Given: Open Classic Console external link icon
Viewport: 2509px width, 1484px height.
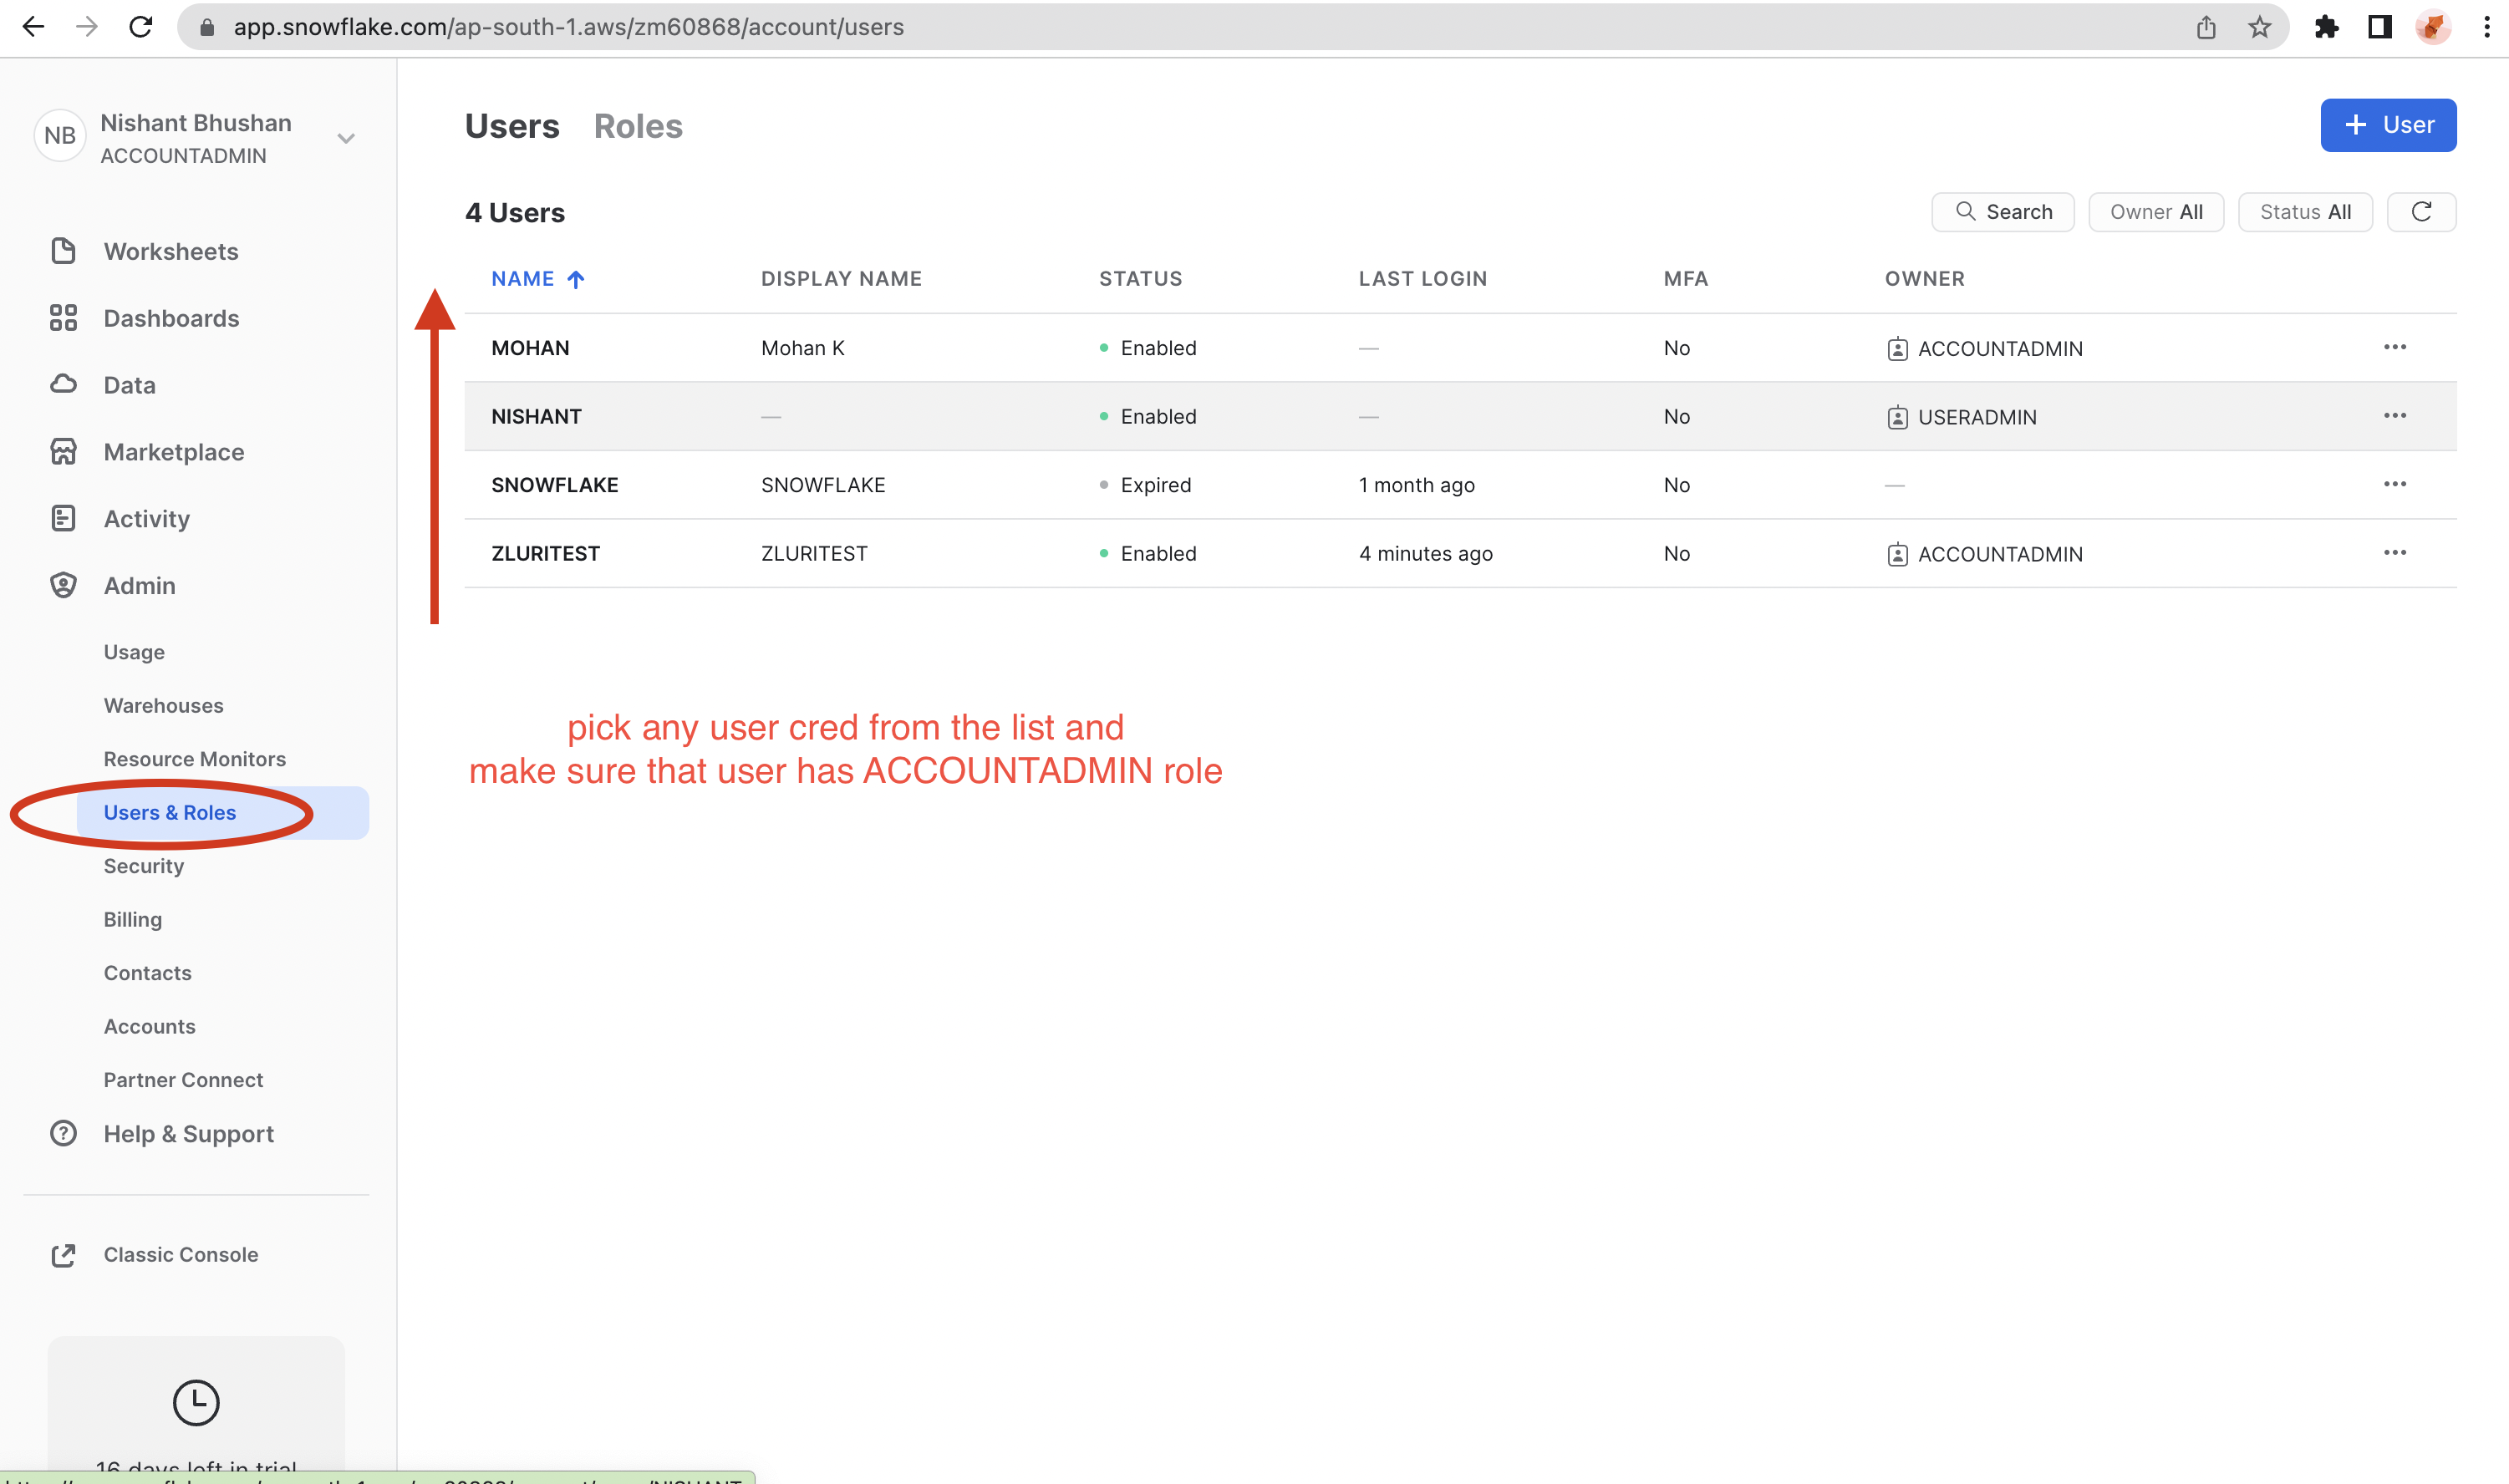Looking at the screenshot, I should coord(63,1255).
